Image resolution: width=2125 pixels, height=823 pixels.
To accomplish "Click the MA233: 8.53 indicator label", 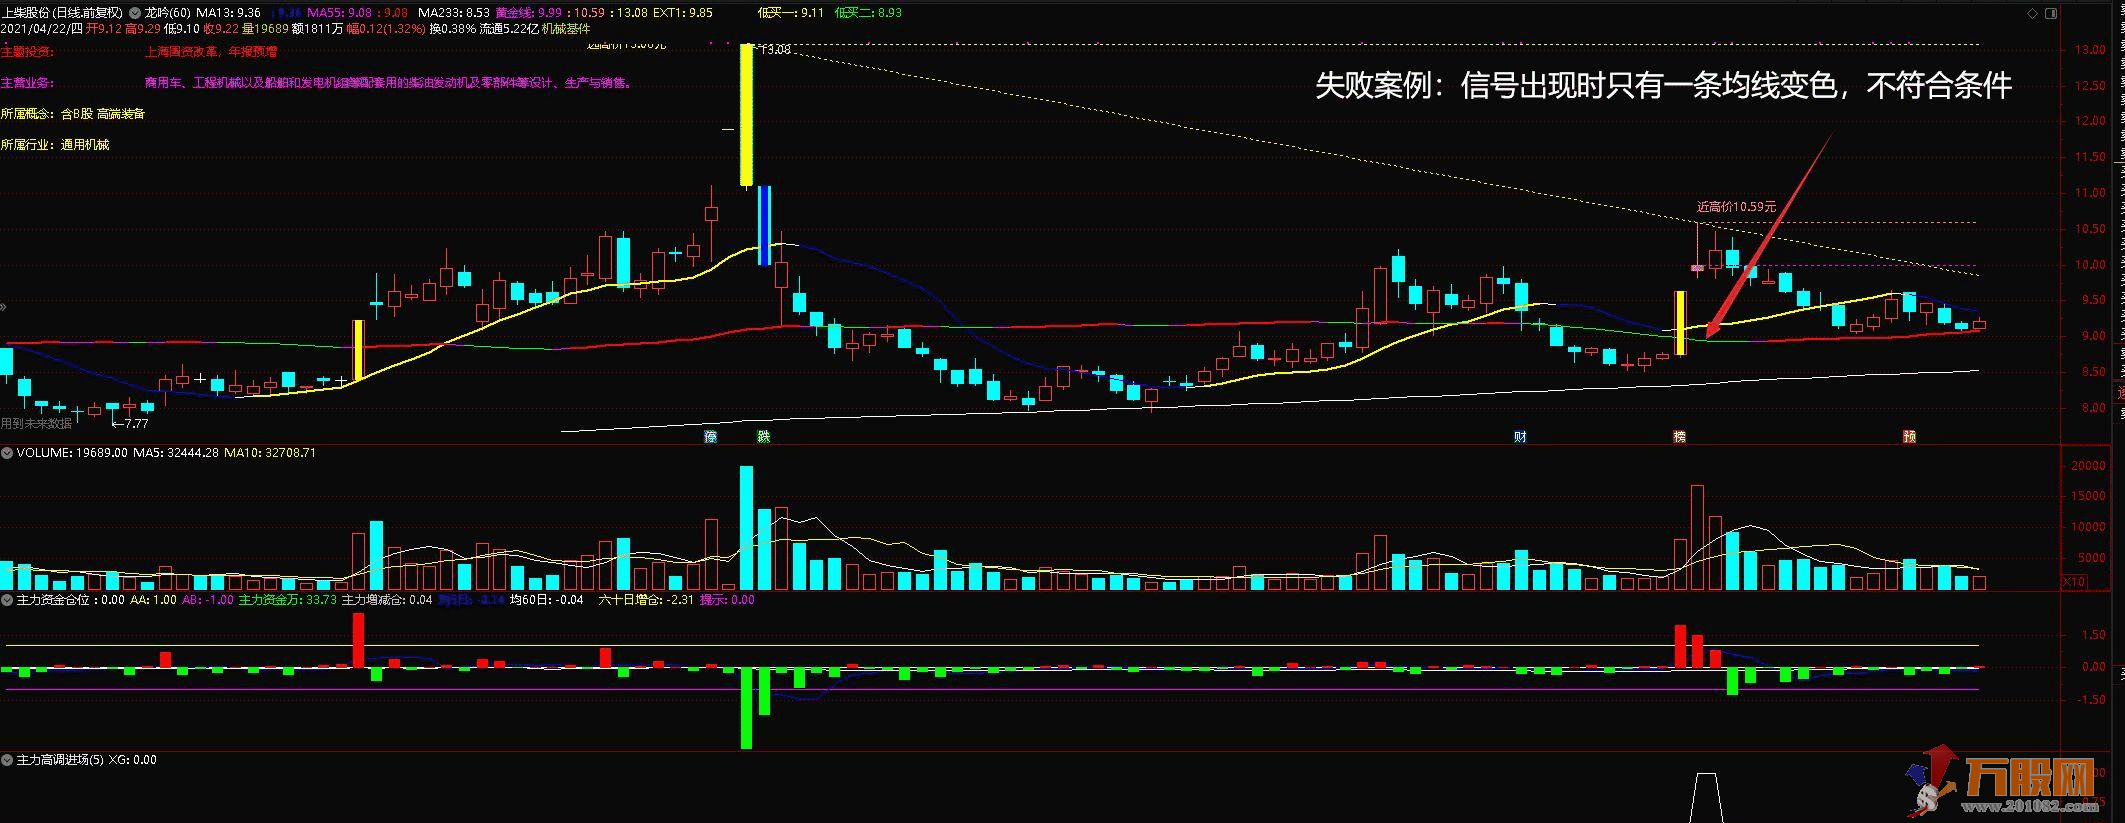I will point(454,13).
